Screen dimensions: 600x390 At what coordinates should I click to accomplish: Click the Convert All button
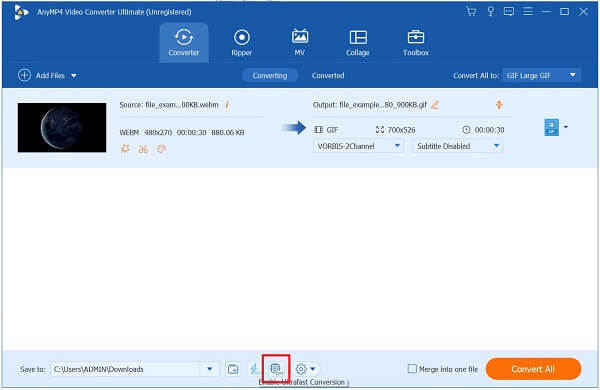click(x=533, y=369)
